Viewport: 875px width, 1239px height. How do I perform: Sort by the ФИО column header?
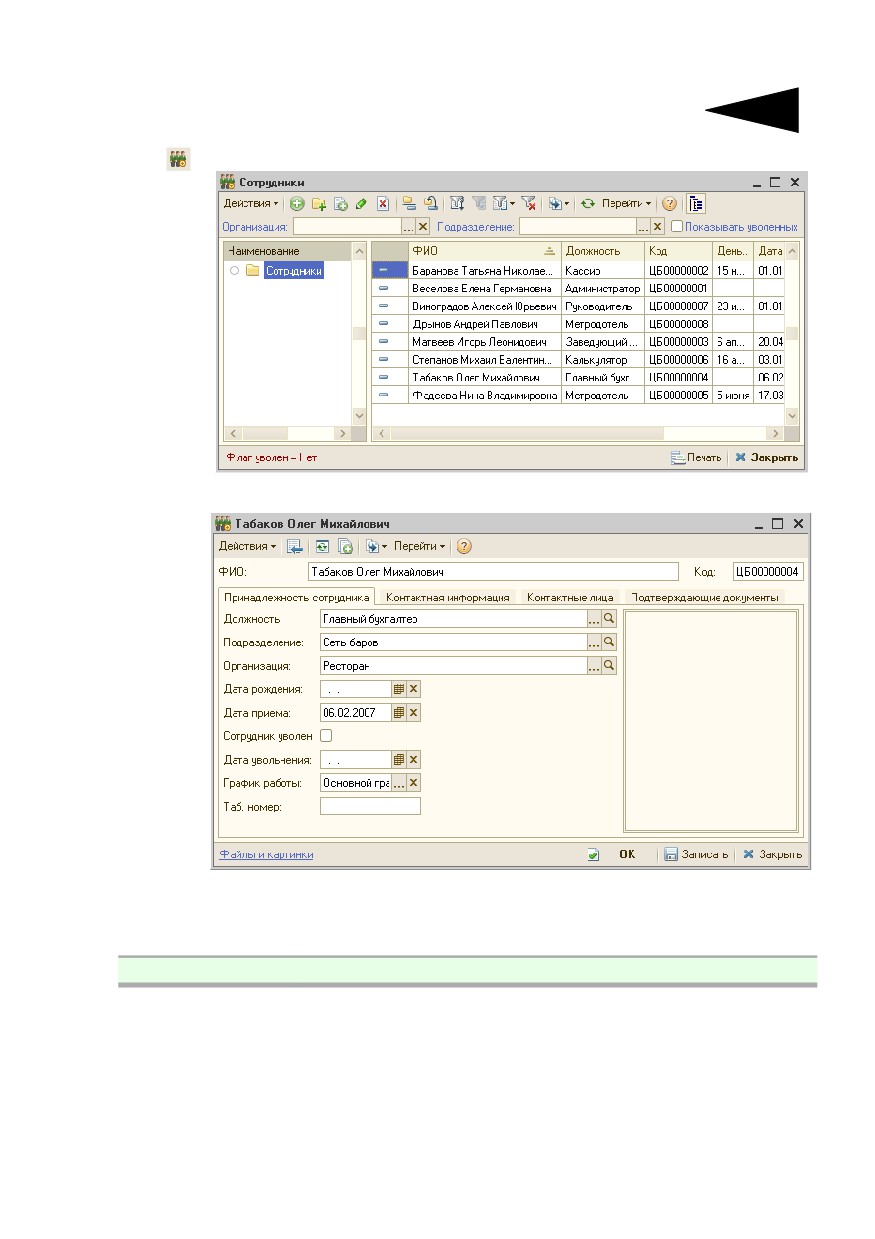click(483, 251)
